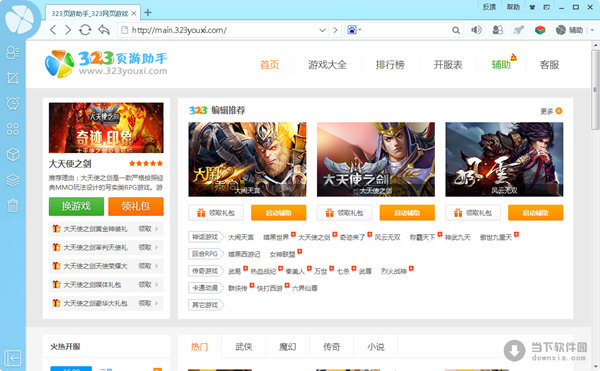Open green 辅助 navigation item

[501, 65]
